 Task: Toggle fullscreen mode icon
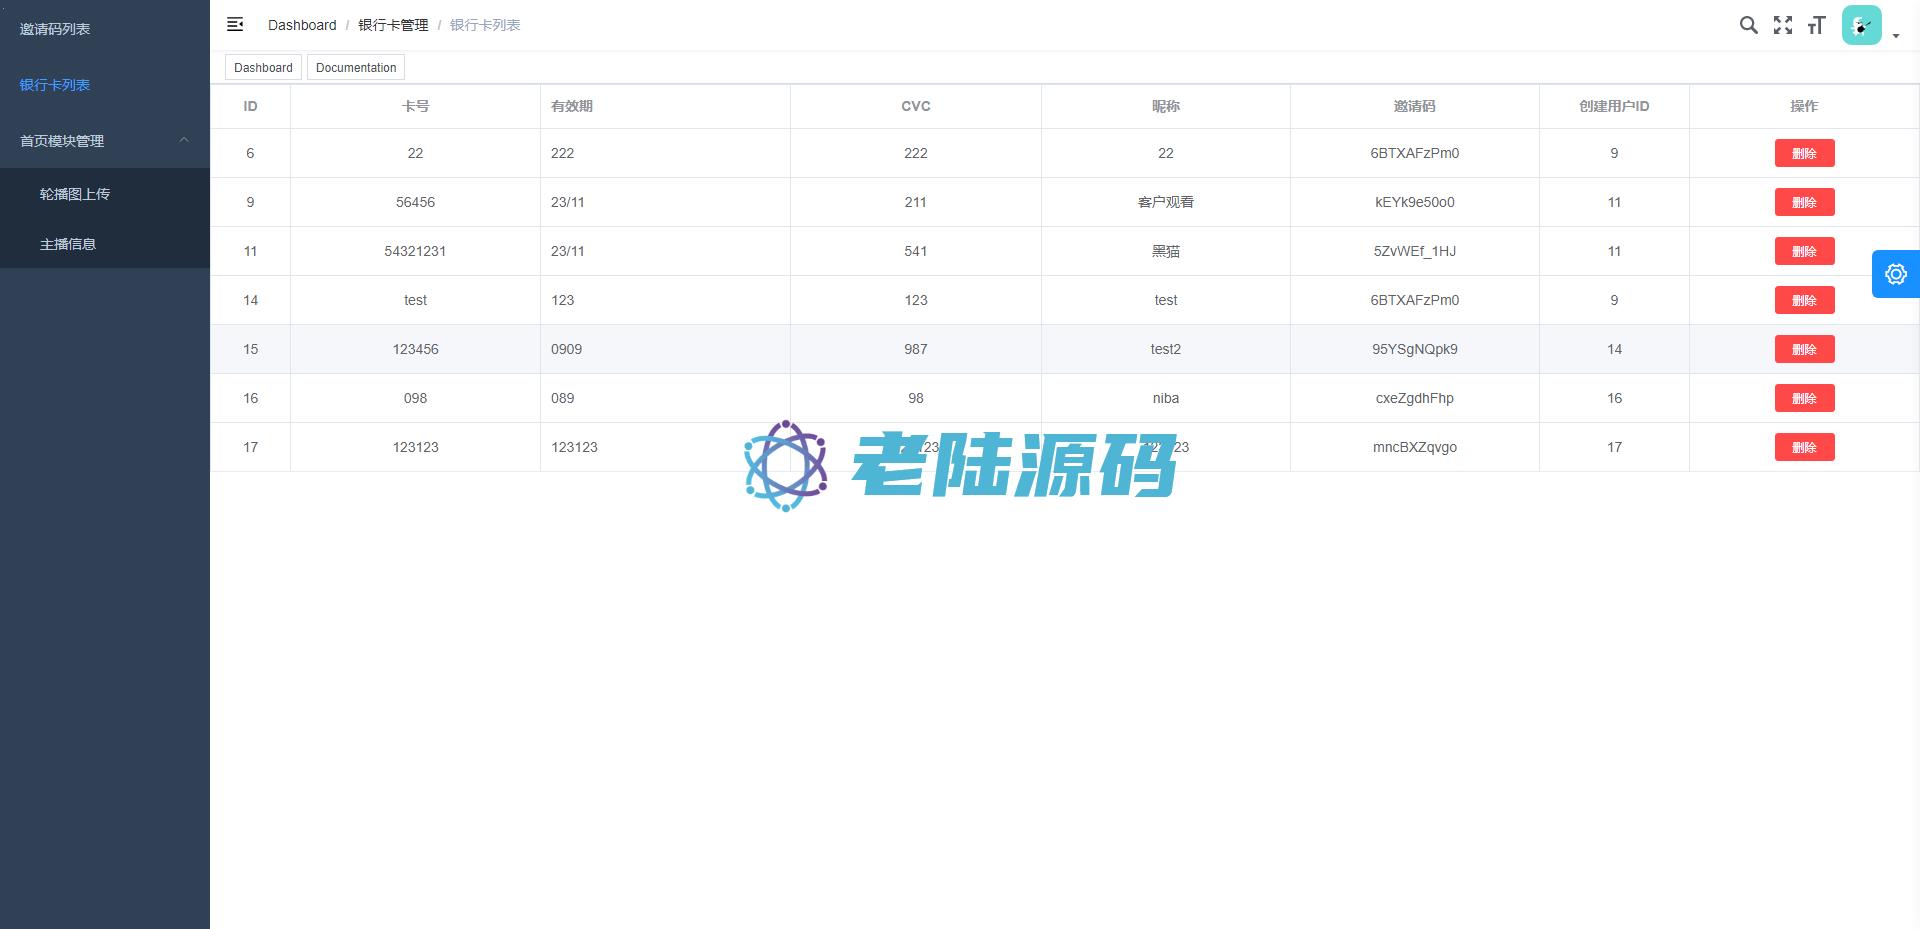pos(1783,25)
